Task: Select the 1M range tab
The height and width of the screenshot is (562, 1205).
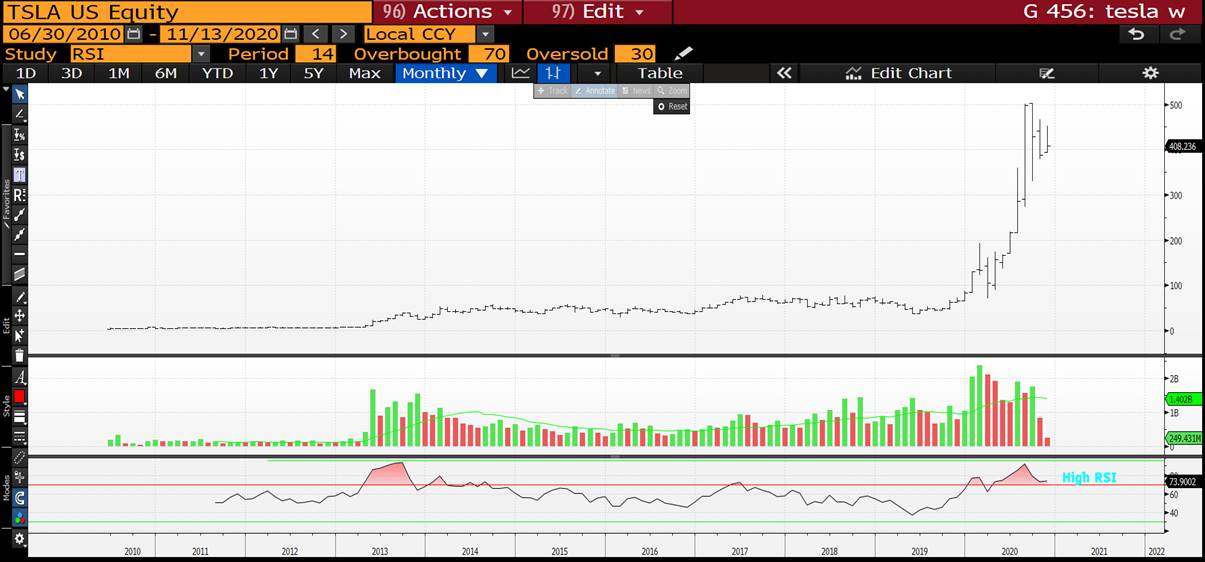Action: [x=118, y=73]
